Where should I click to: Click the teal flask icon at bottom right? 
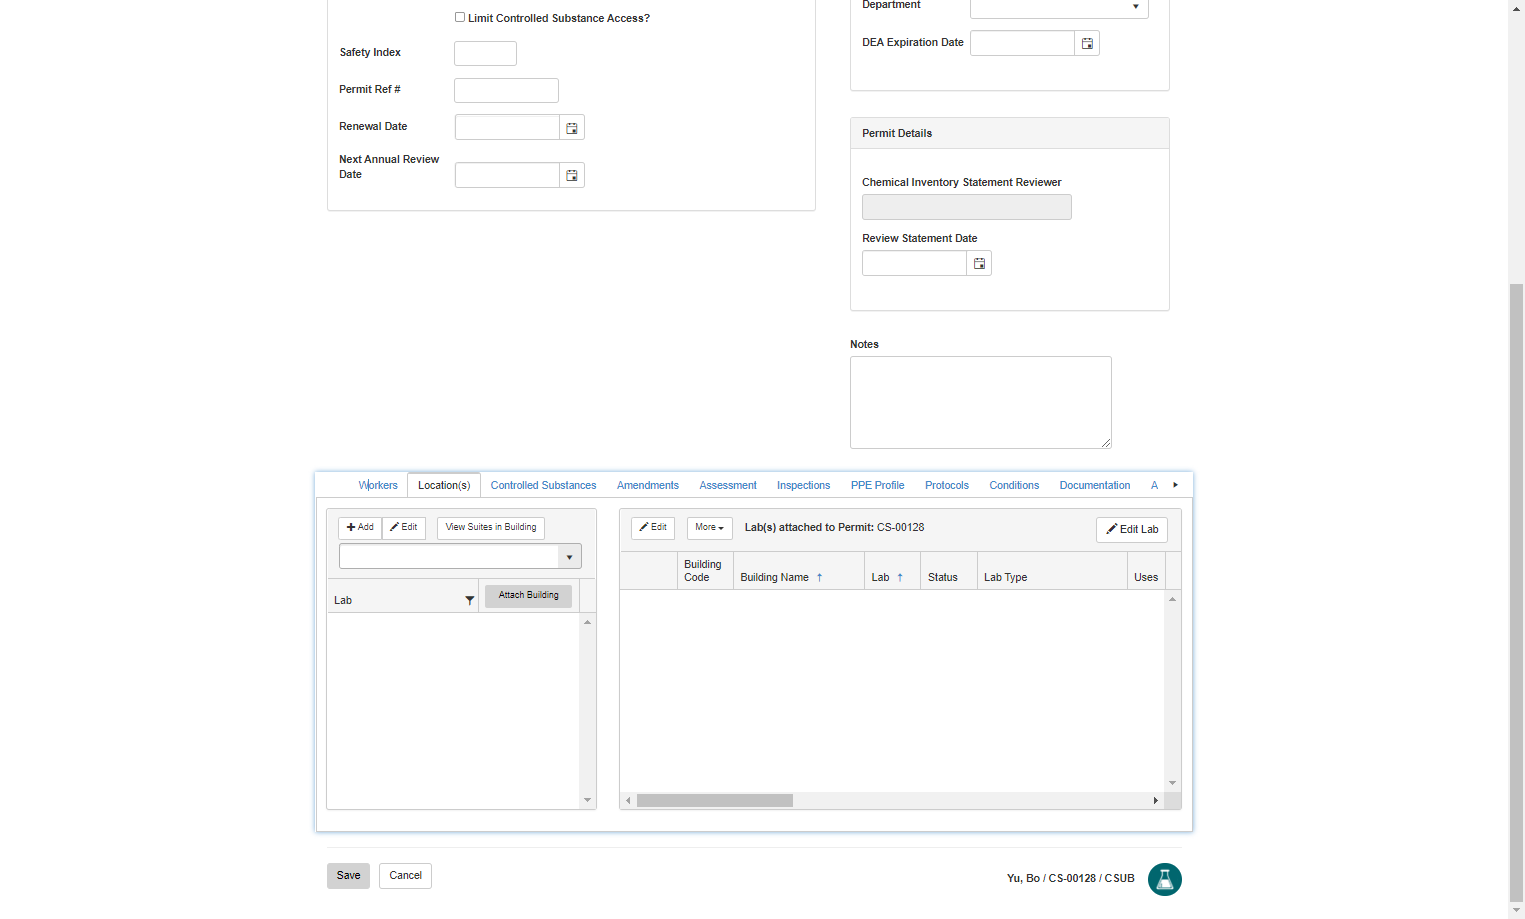[1164, 879]
